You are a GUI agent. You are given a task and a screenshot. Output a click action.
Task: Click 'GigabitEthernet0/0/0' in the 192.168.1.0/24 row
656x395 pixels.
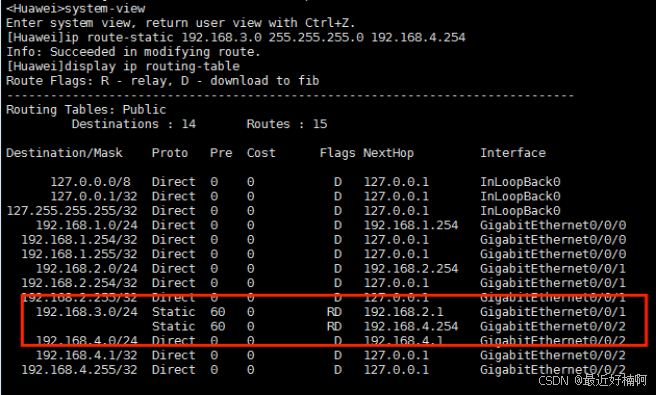(553, 225)
